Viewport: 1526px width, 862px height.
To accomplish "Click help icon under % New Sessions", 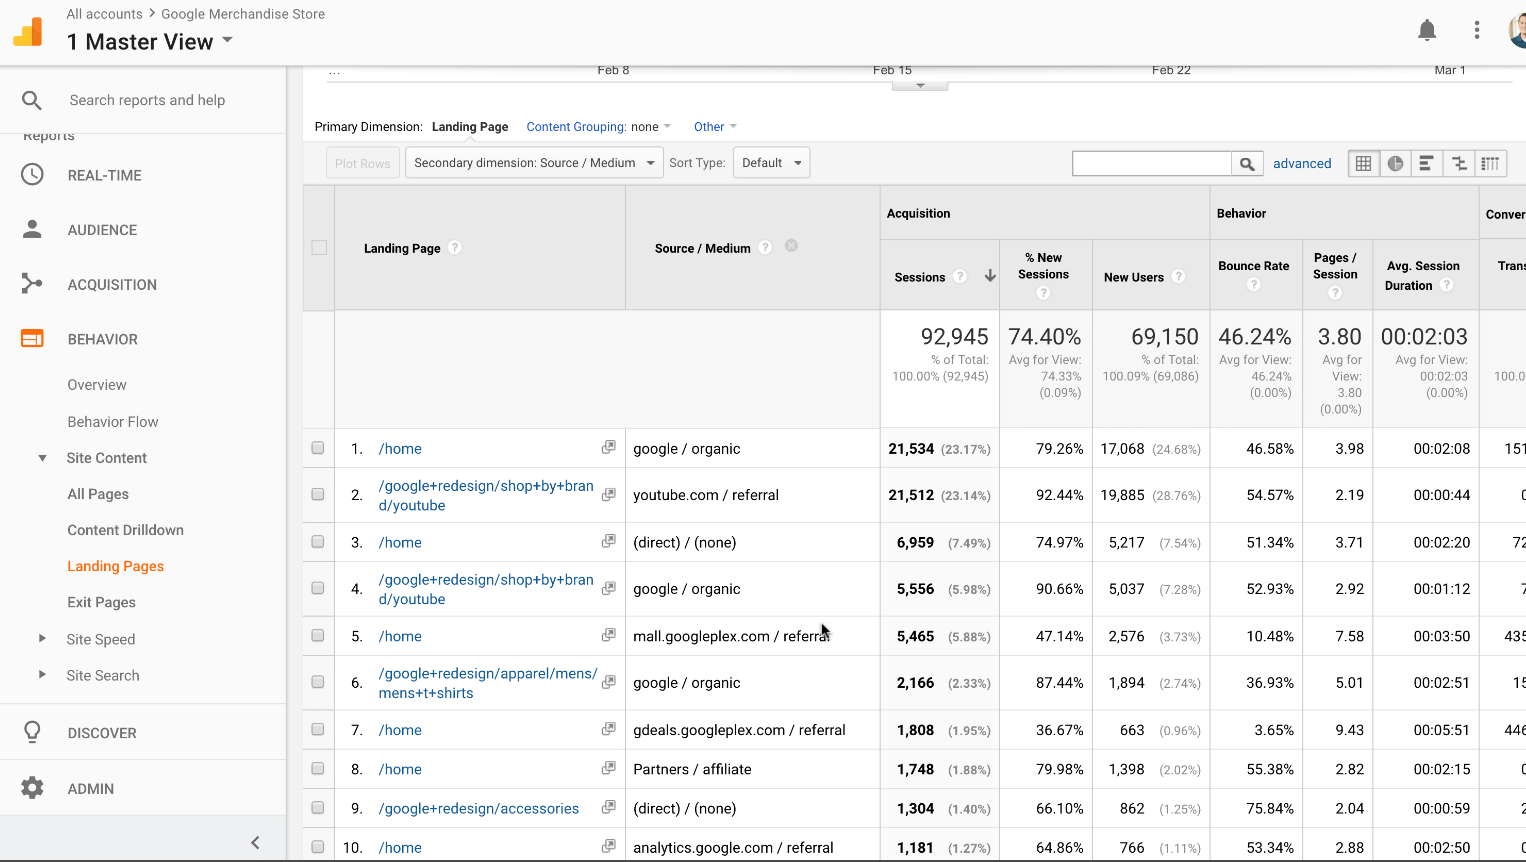I will pos(1044,292).
